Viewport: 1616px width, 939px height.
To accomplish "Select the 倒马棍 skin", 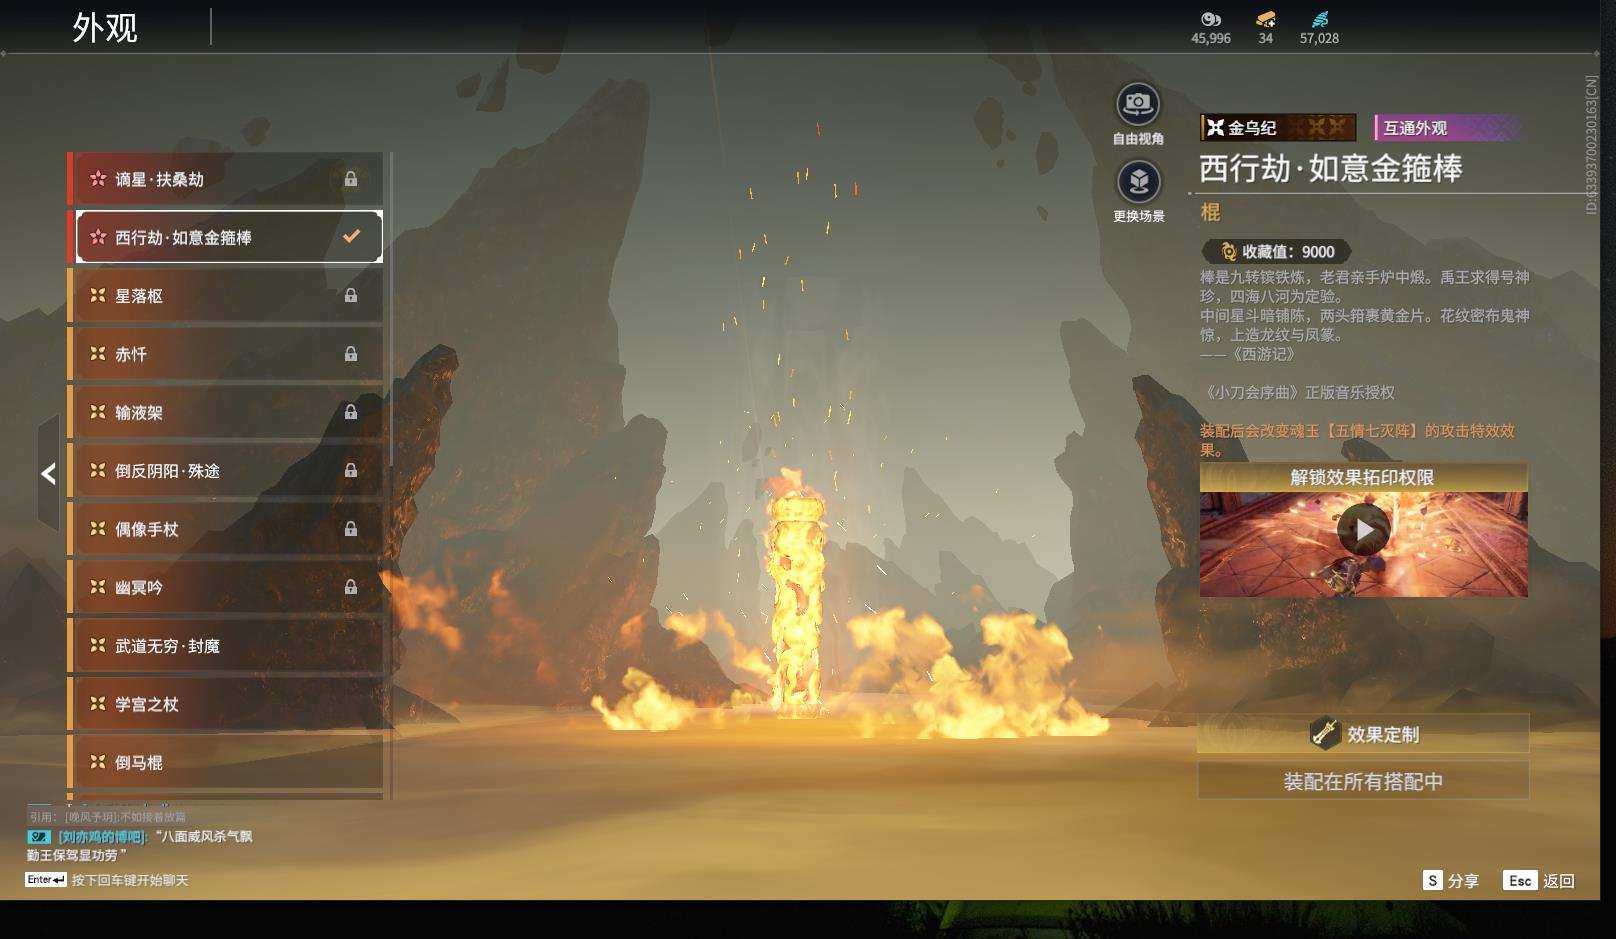I will (226, 762).
